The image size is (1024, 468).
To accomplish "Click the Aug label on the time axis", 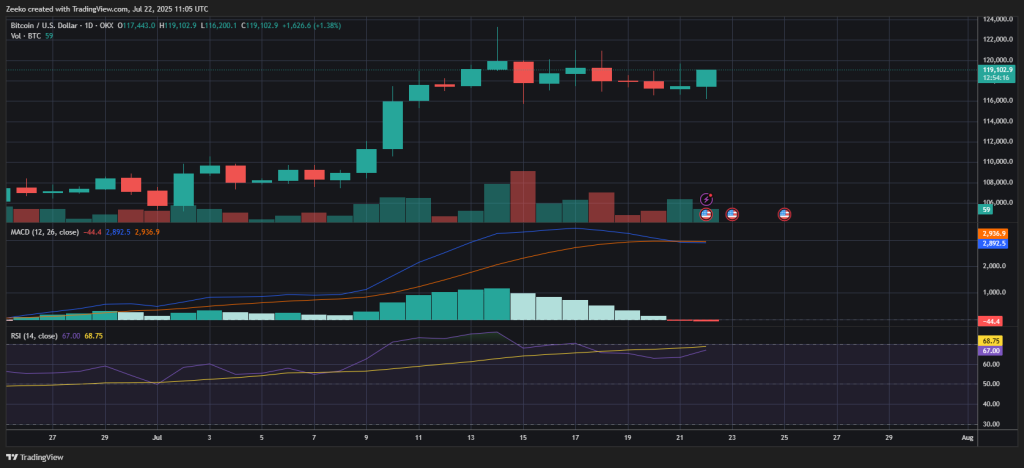I will click(966, 438).
